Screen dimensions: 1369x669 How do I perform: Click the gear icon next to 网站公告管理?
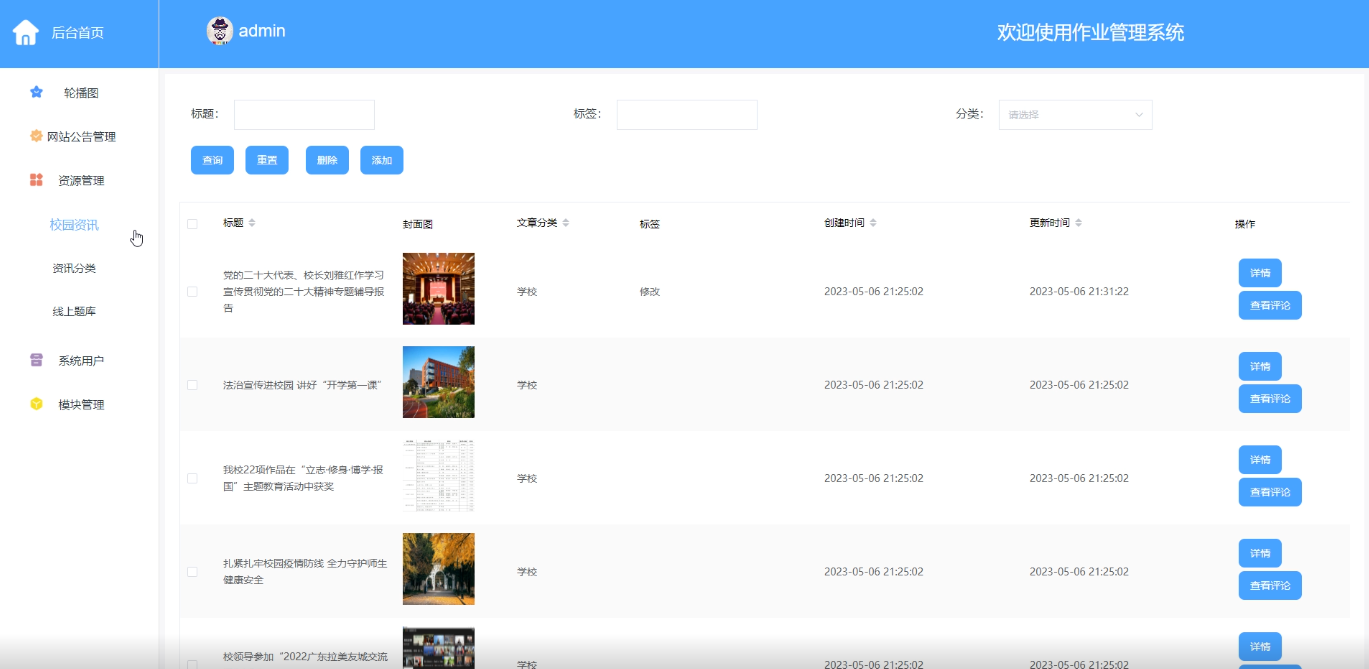[37, 136]
